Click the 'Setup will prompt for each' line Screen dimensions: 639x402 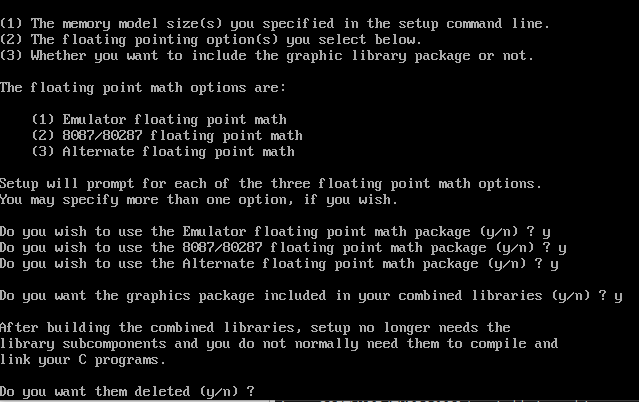[270, 183]
